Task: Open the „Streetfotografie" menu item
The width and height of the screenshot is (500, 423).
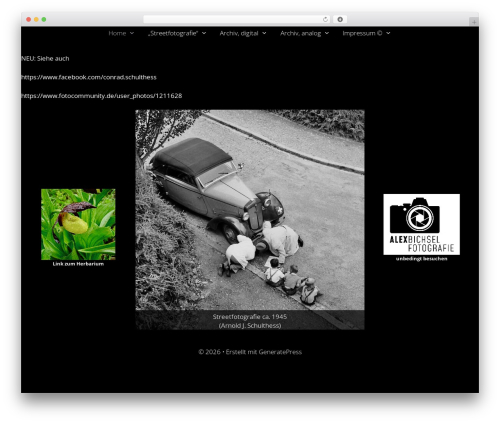Action: point(173,33)
